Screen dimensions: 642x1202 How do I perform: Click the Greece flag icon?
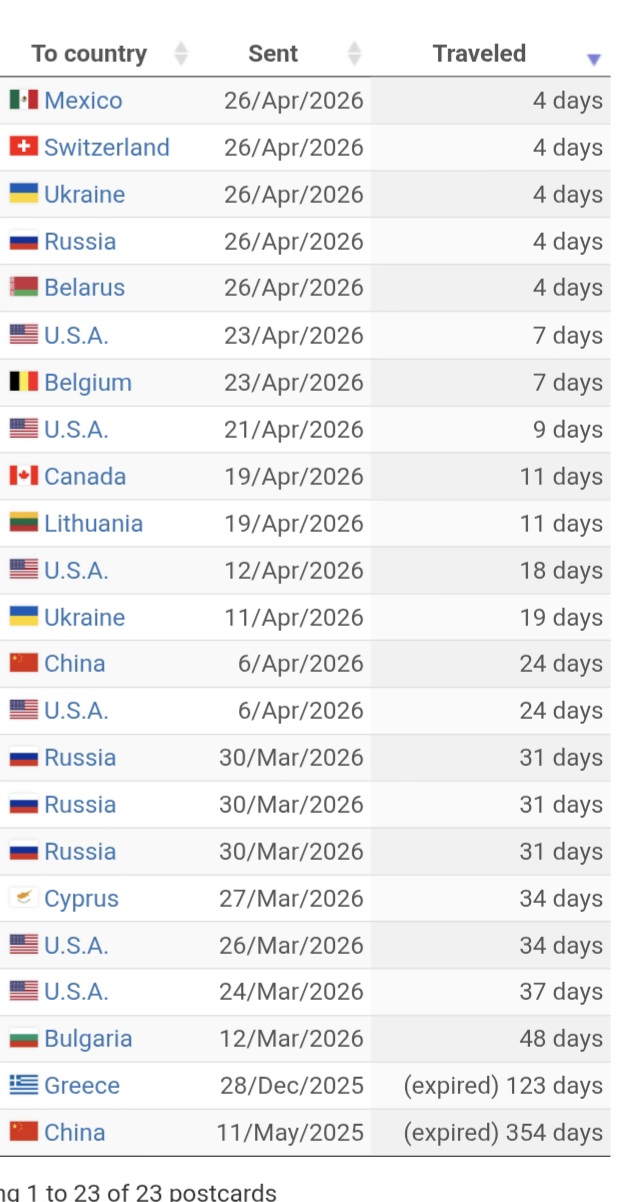[x=24, y=1085]
